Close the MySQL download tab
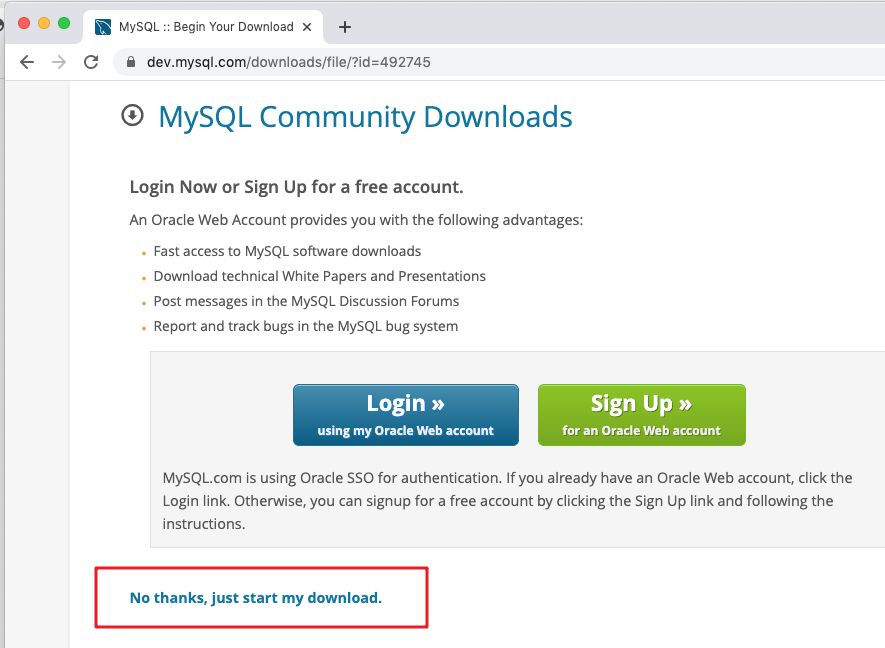Viewport: 885px width, 648px height. pyautogui.click(x=307, y=27)
